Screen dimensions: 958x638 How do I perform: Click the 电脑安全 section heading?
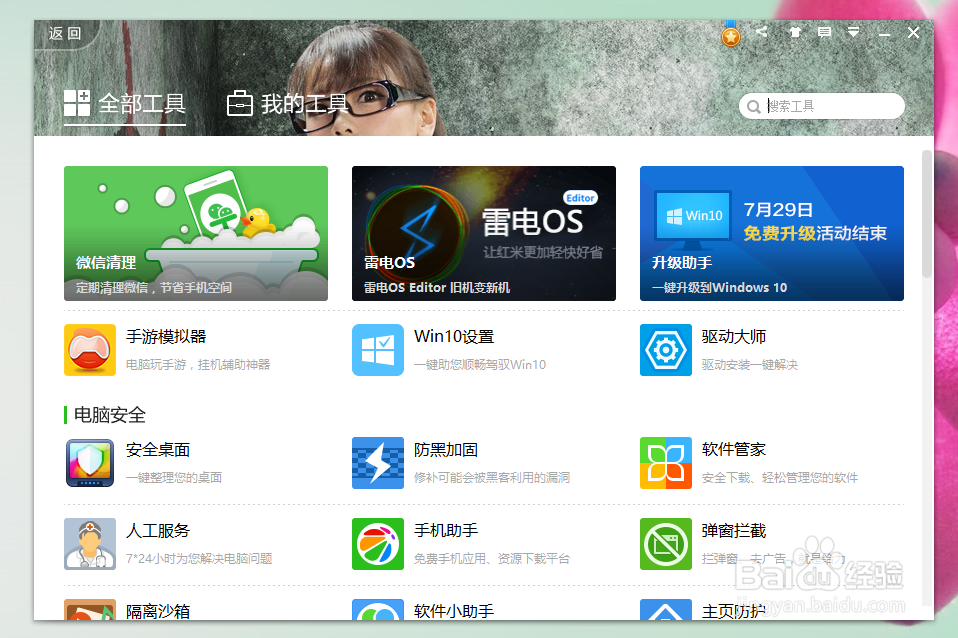tap(110, 416)
